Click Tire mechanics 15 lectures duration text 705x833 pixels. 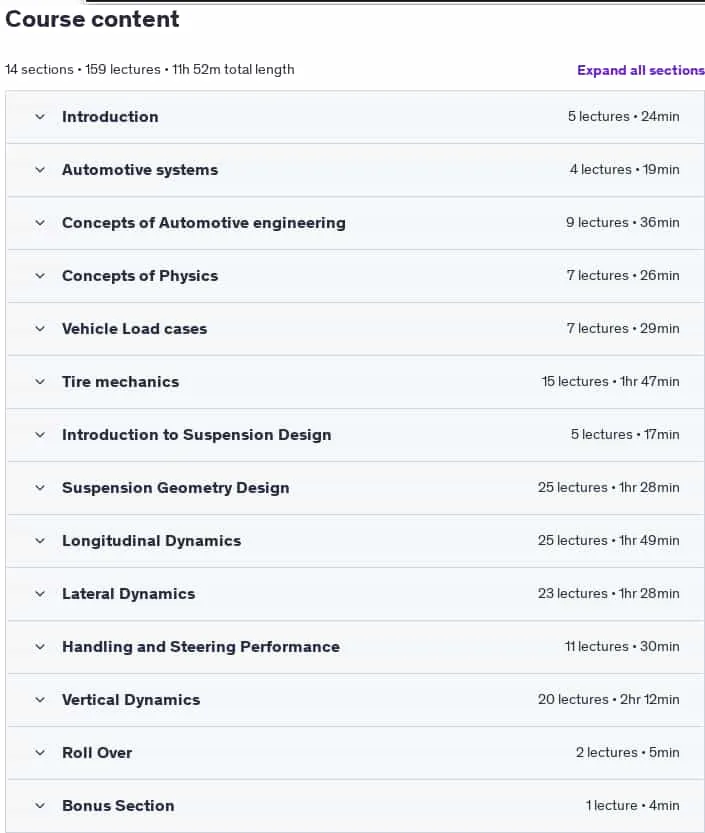(x=610, y=381)
